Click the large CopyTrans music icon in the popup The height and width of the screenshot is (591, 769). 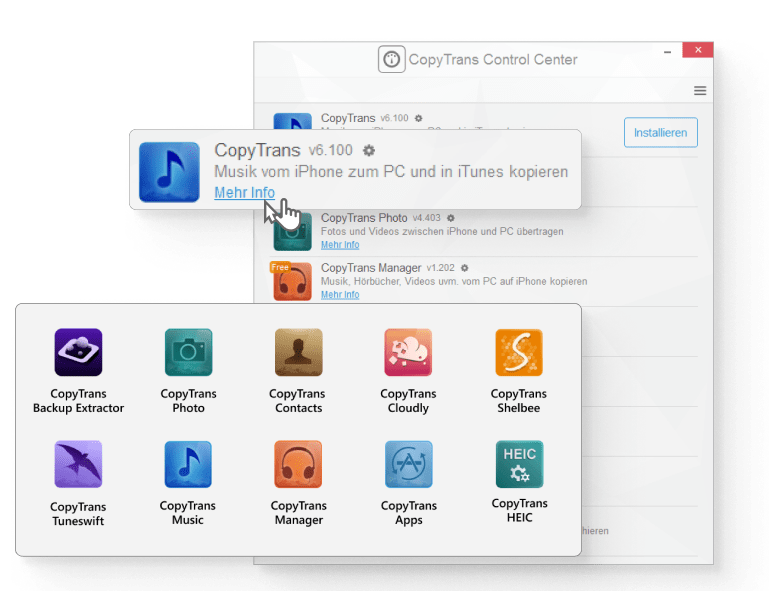point(169,172)
